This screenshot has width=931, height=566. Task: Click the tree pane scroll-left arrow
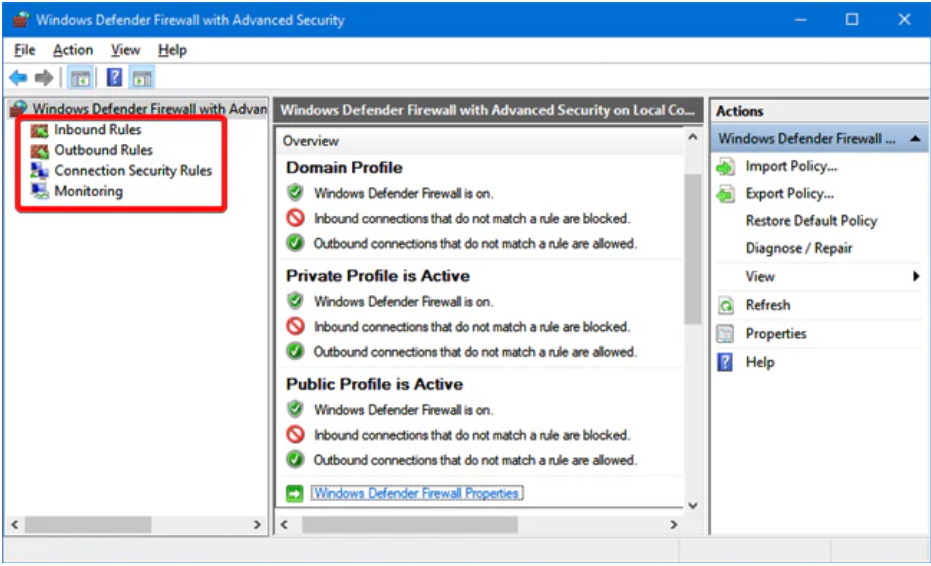click(x=15, y=524)
